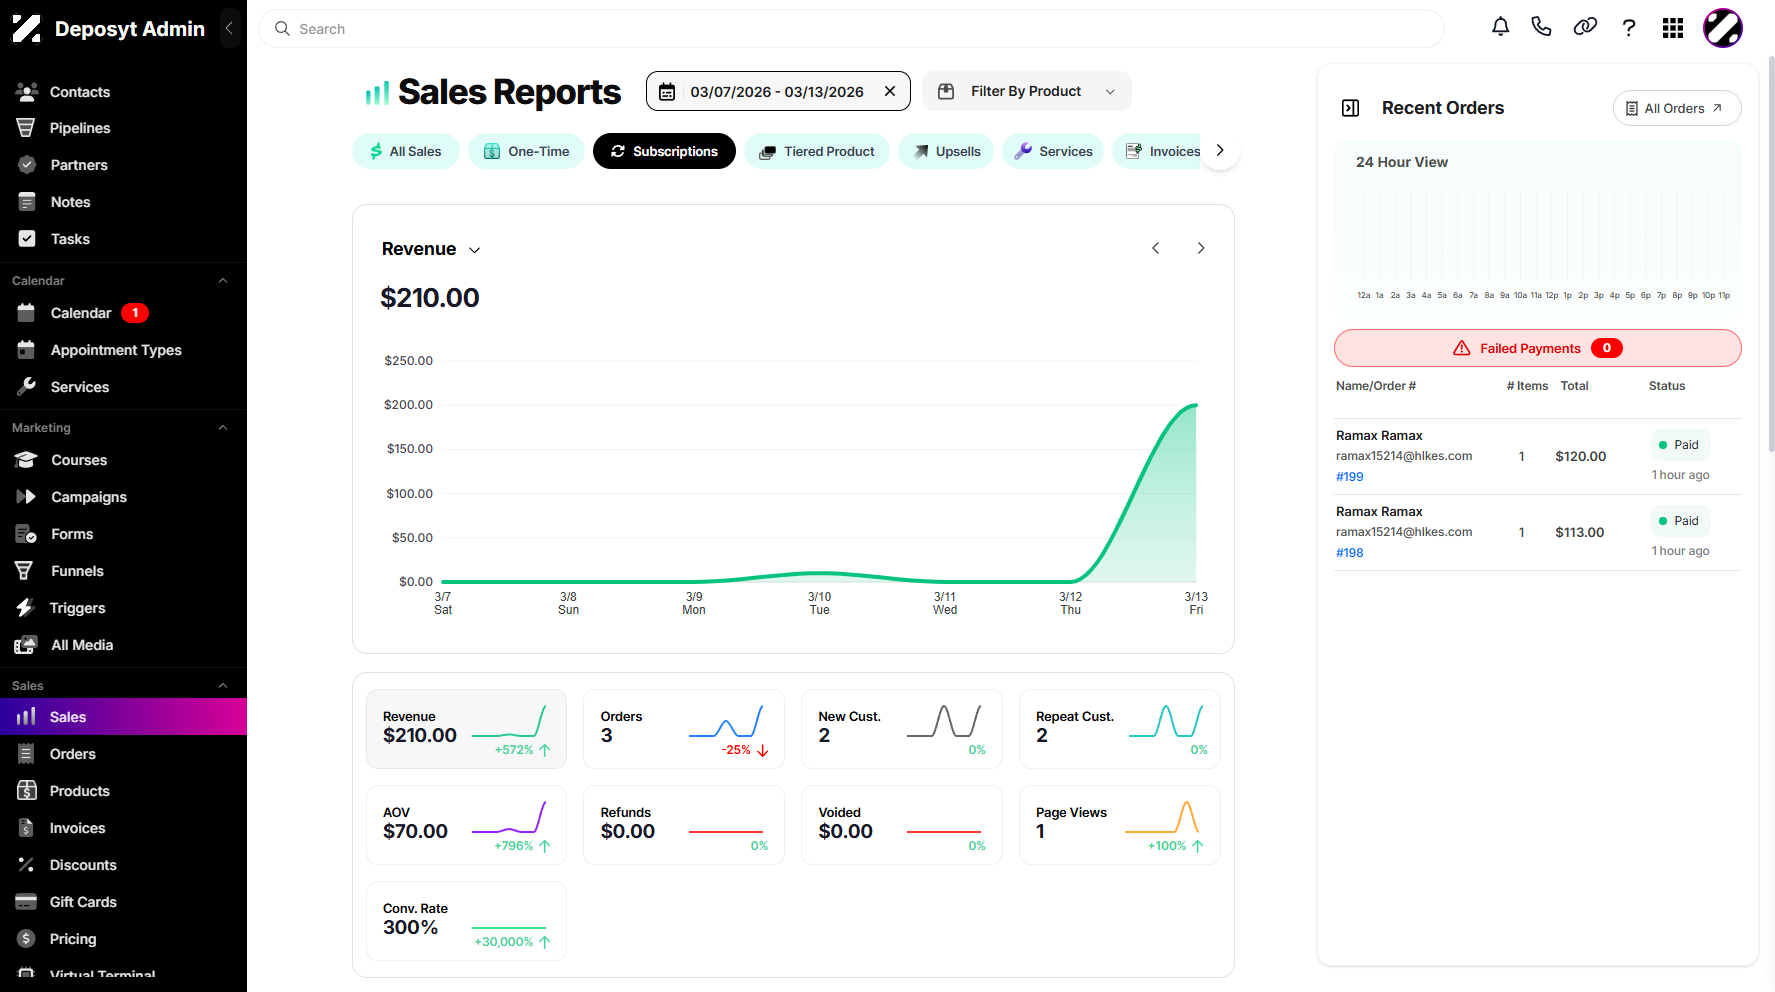Go to next chart period arrow
The width and height of the screenshot is (1775, 992).
1201,248
